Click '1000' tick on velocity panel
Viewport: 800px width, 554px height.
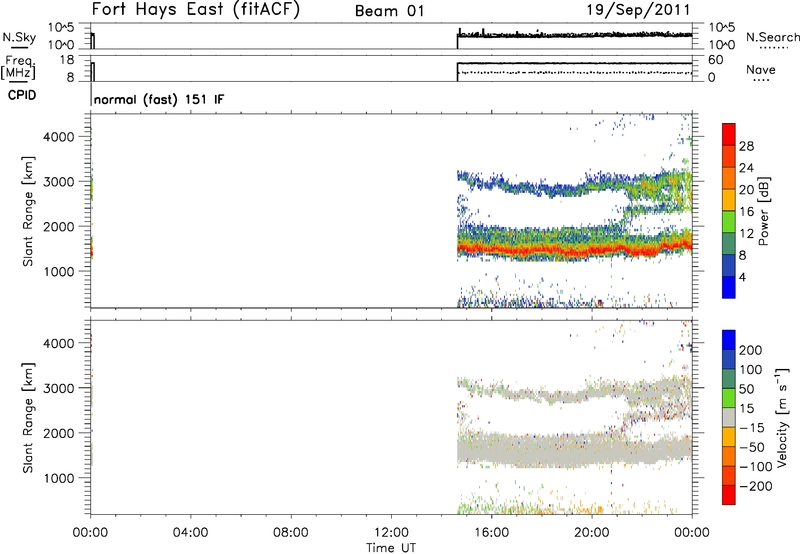(59, 478)
